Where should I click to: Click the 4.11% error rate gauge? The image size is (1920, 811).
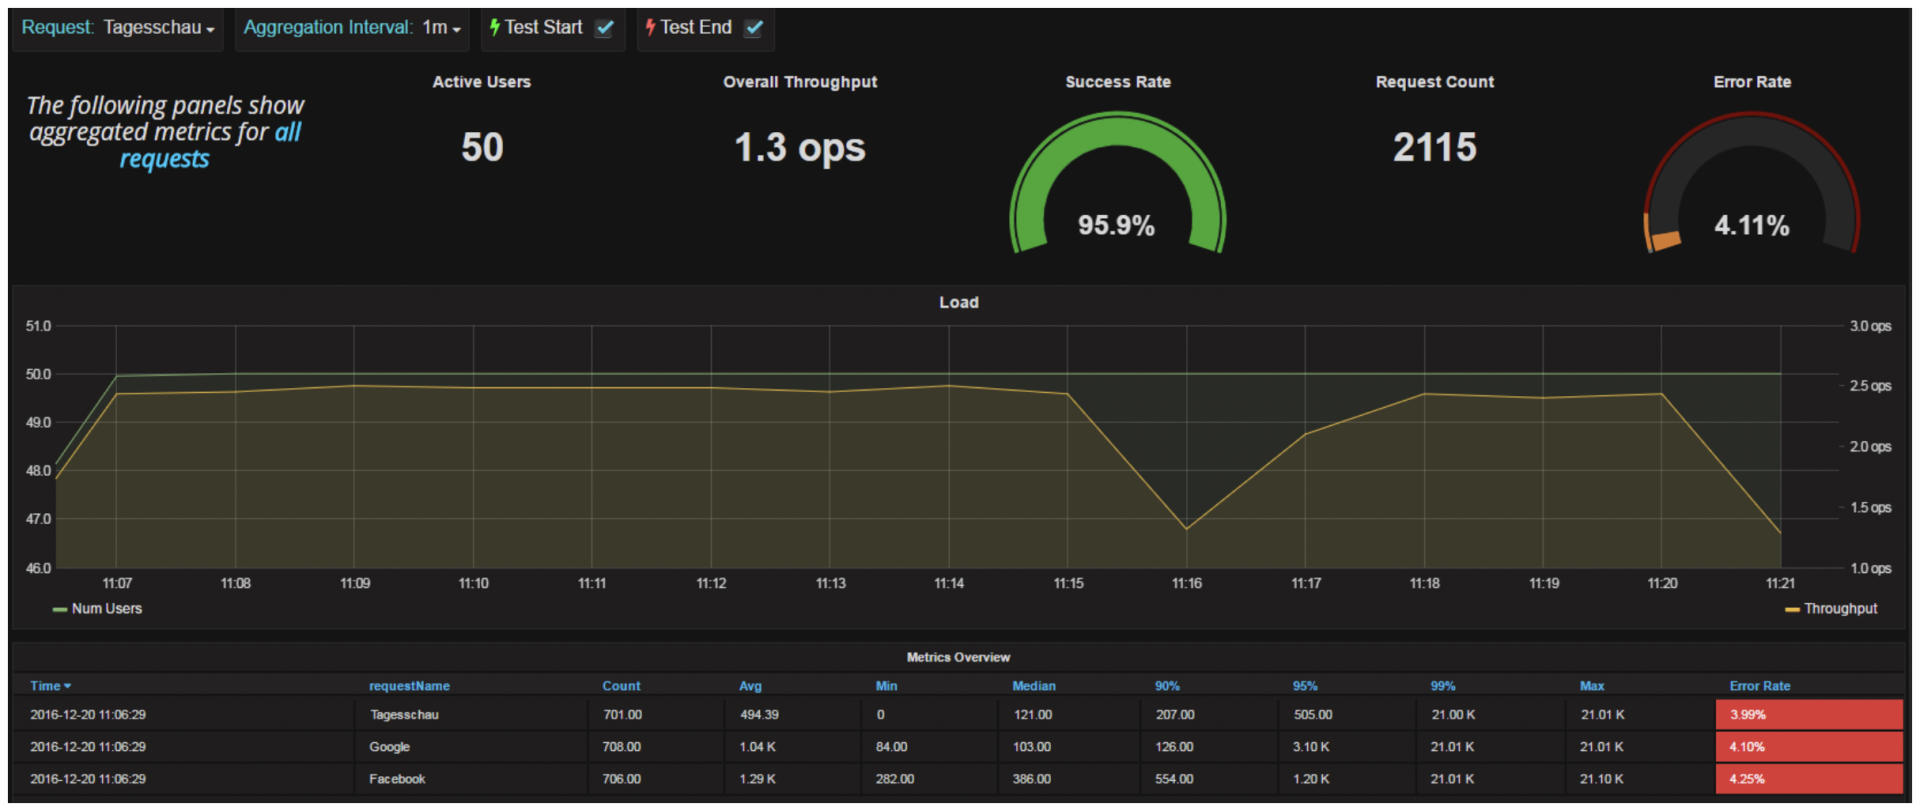click(x=1752, y=183)
